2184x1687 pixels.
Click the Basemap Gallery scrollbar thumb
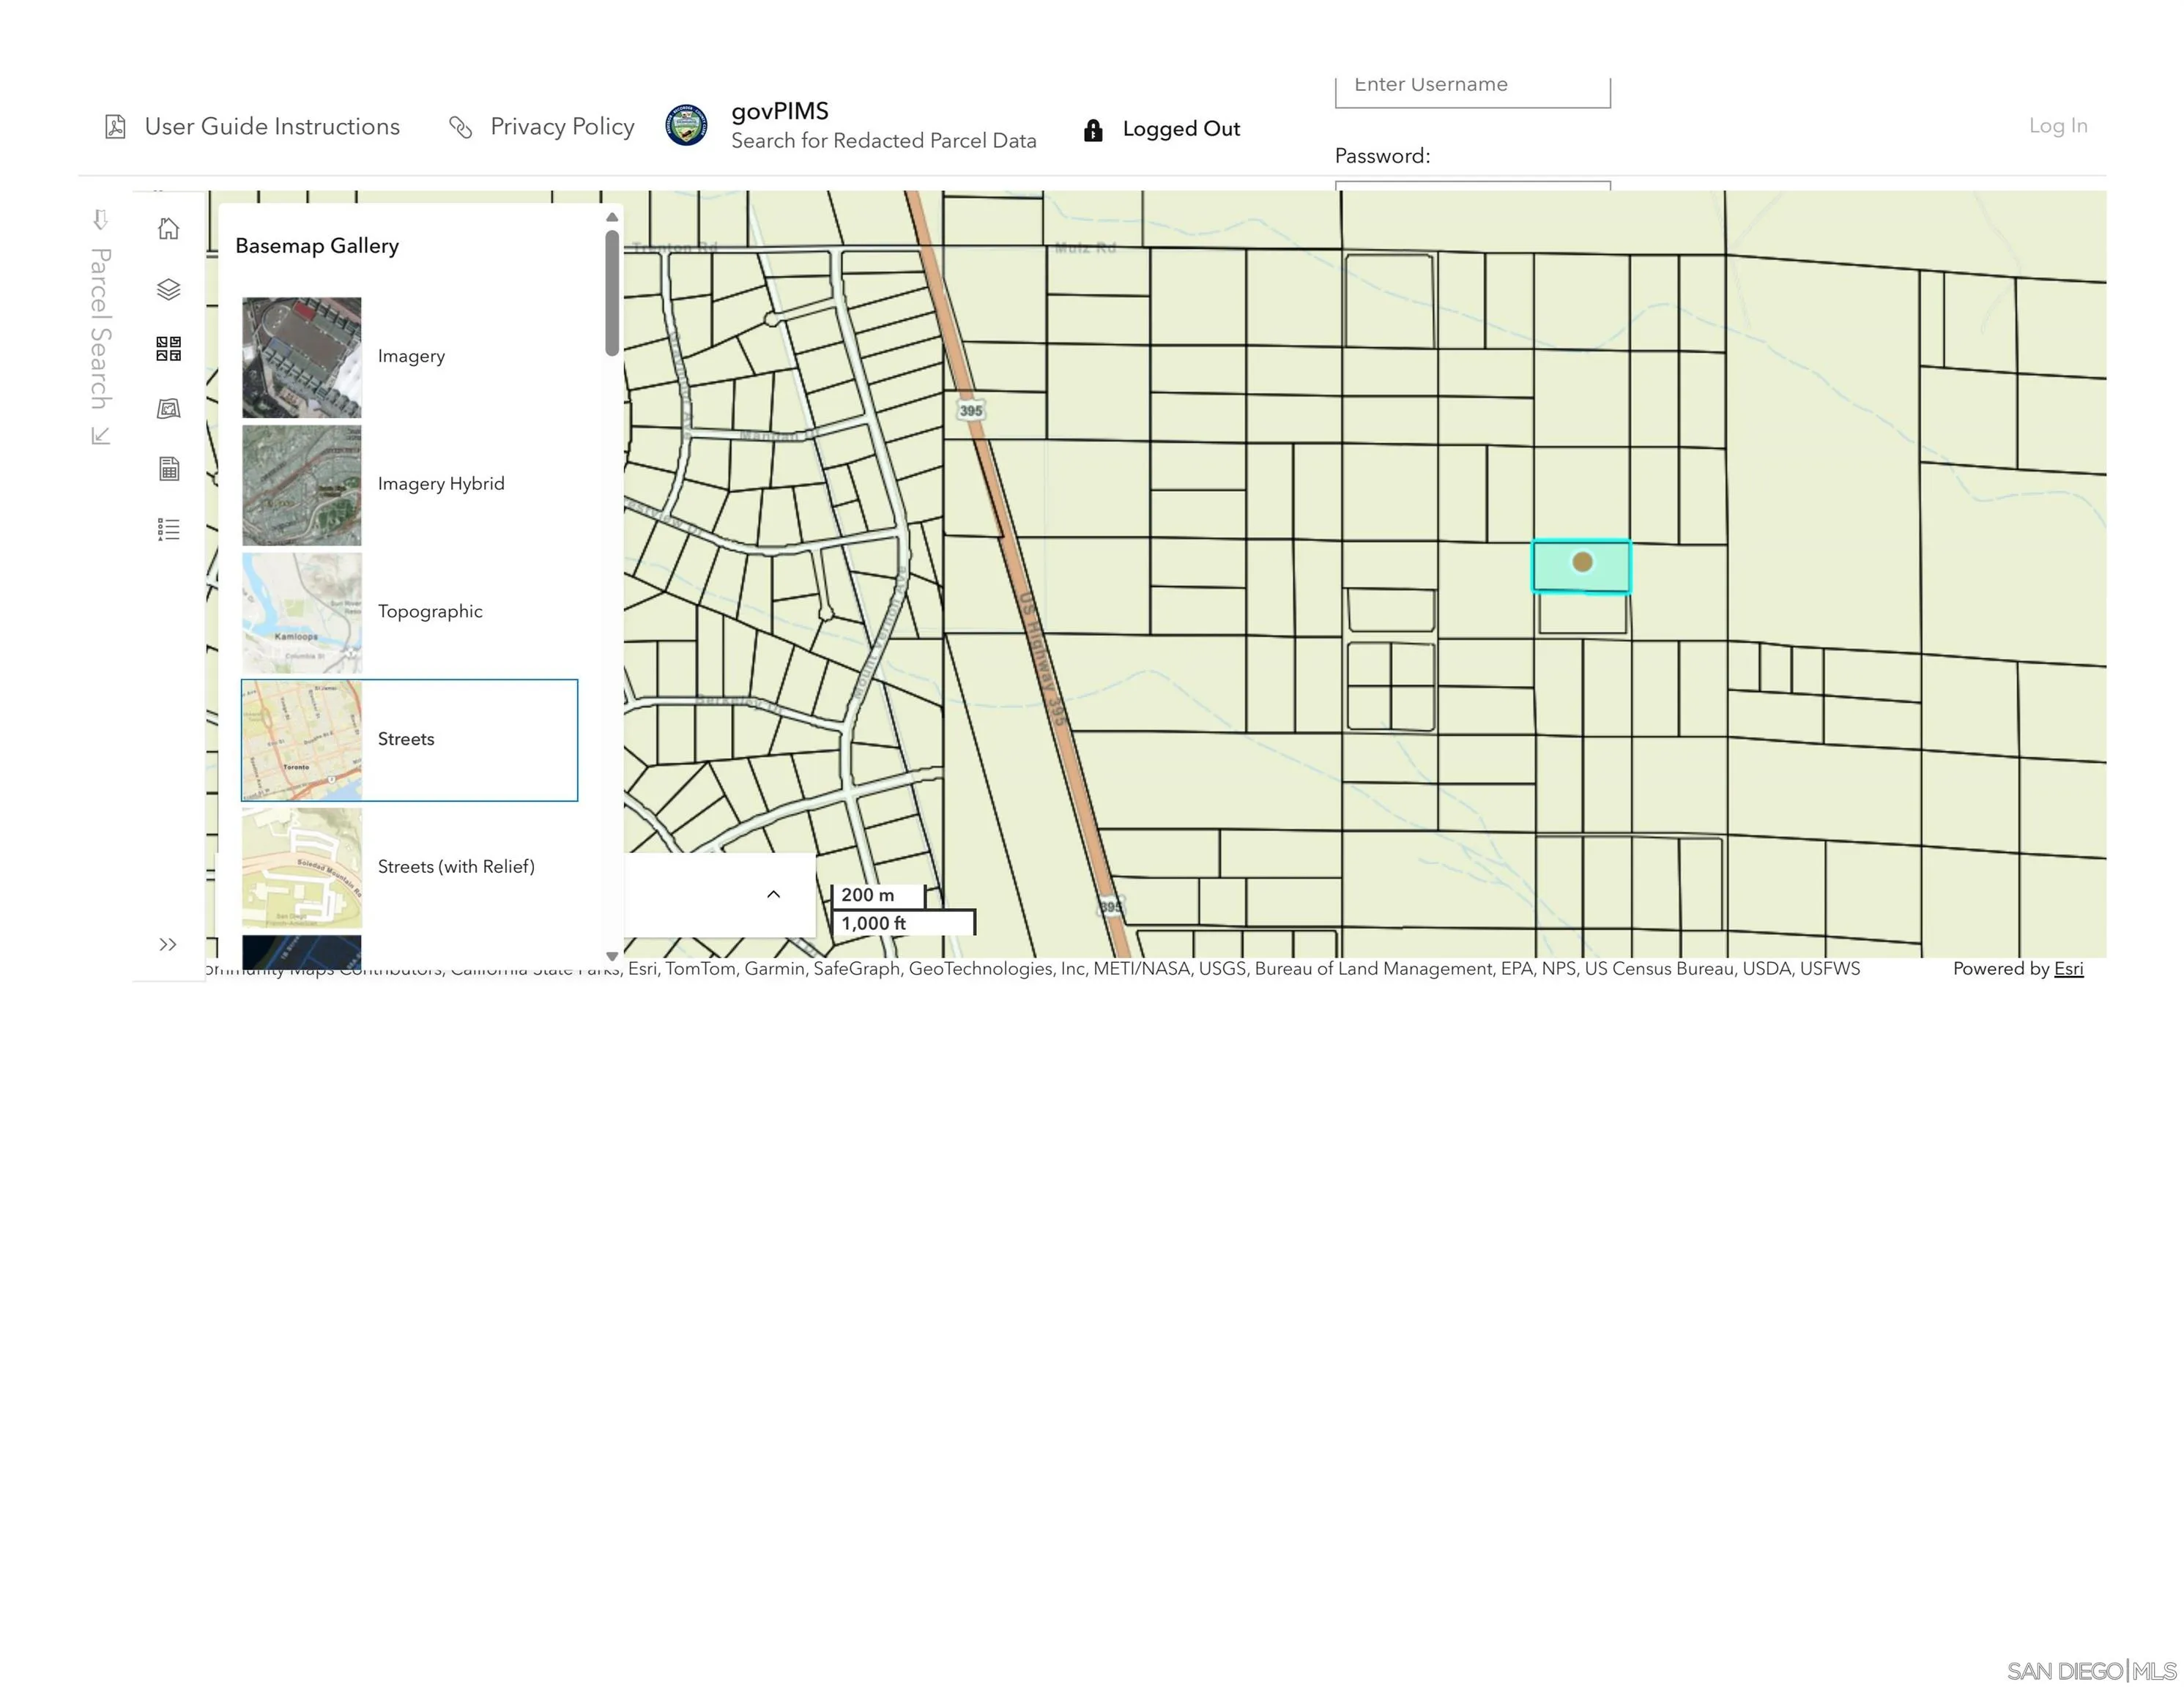[x=612, y=293]
